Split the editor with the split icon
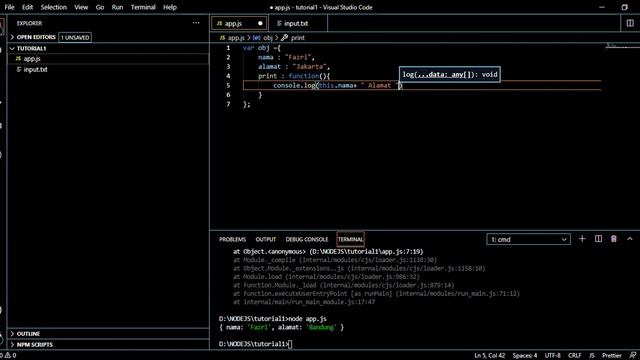This screenshot has height=360, width=640. (630, 23)
